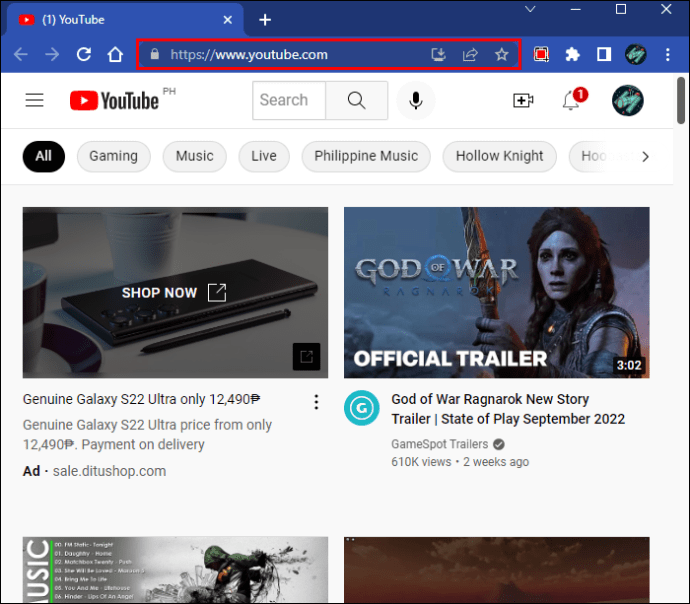The width and height of the screenshot is (690, 604).
Task: Select the Hollow Knight chip
Action: pos(499,156)
